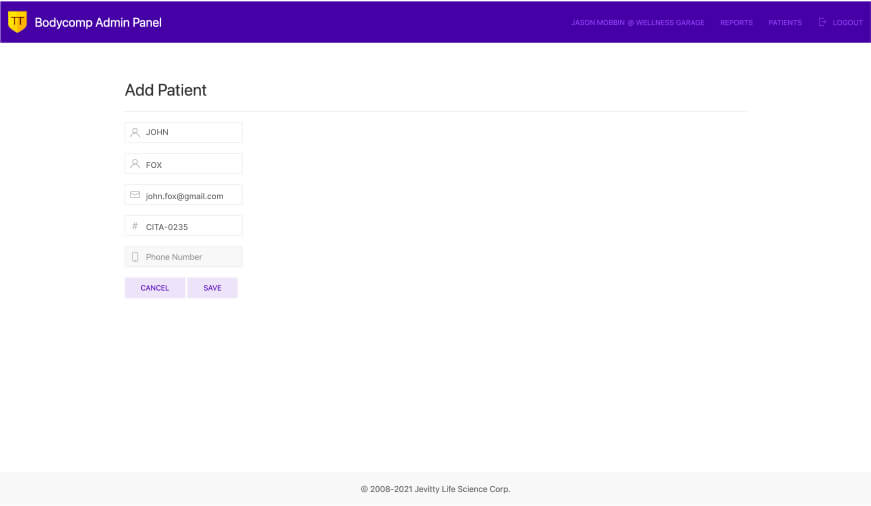
Task: Go to the Patients menu item
Action: pyautogui.click(x=785, y=22)
